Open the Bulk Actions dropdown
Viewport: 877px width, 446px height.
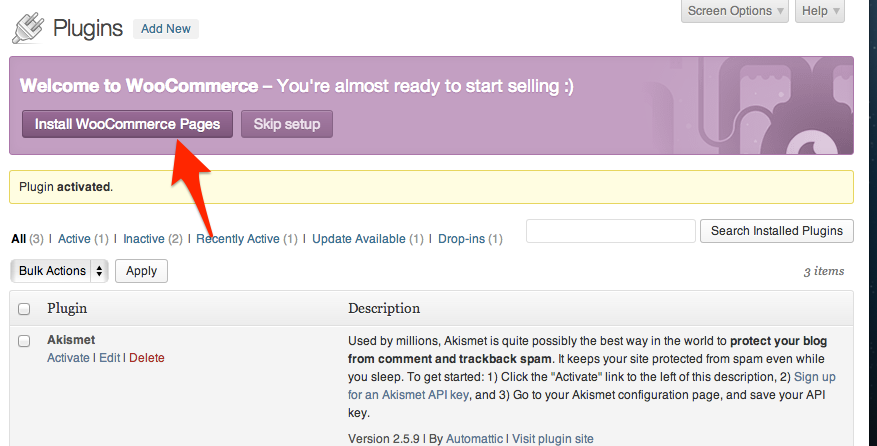coord(59,271)
